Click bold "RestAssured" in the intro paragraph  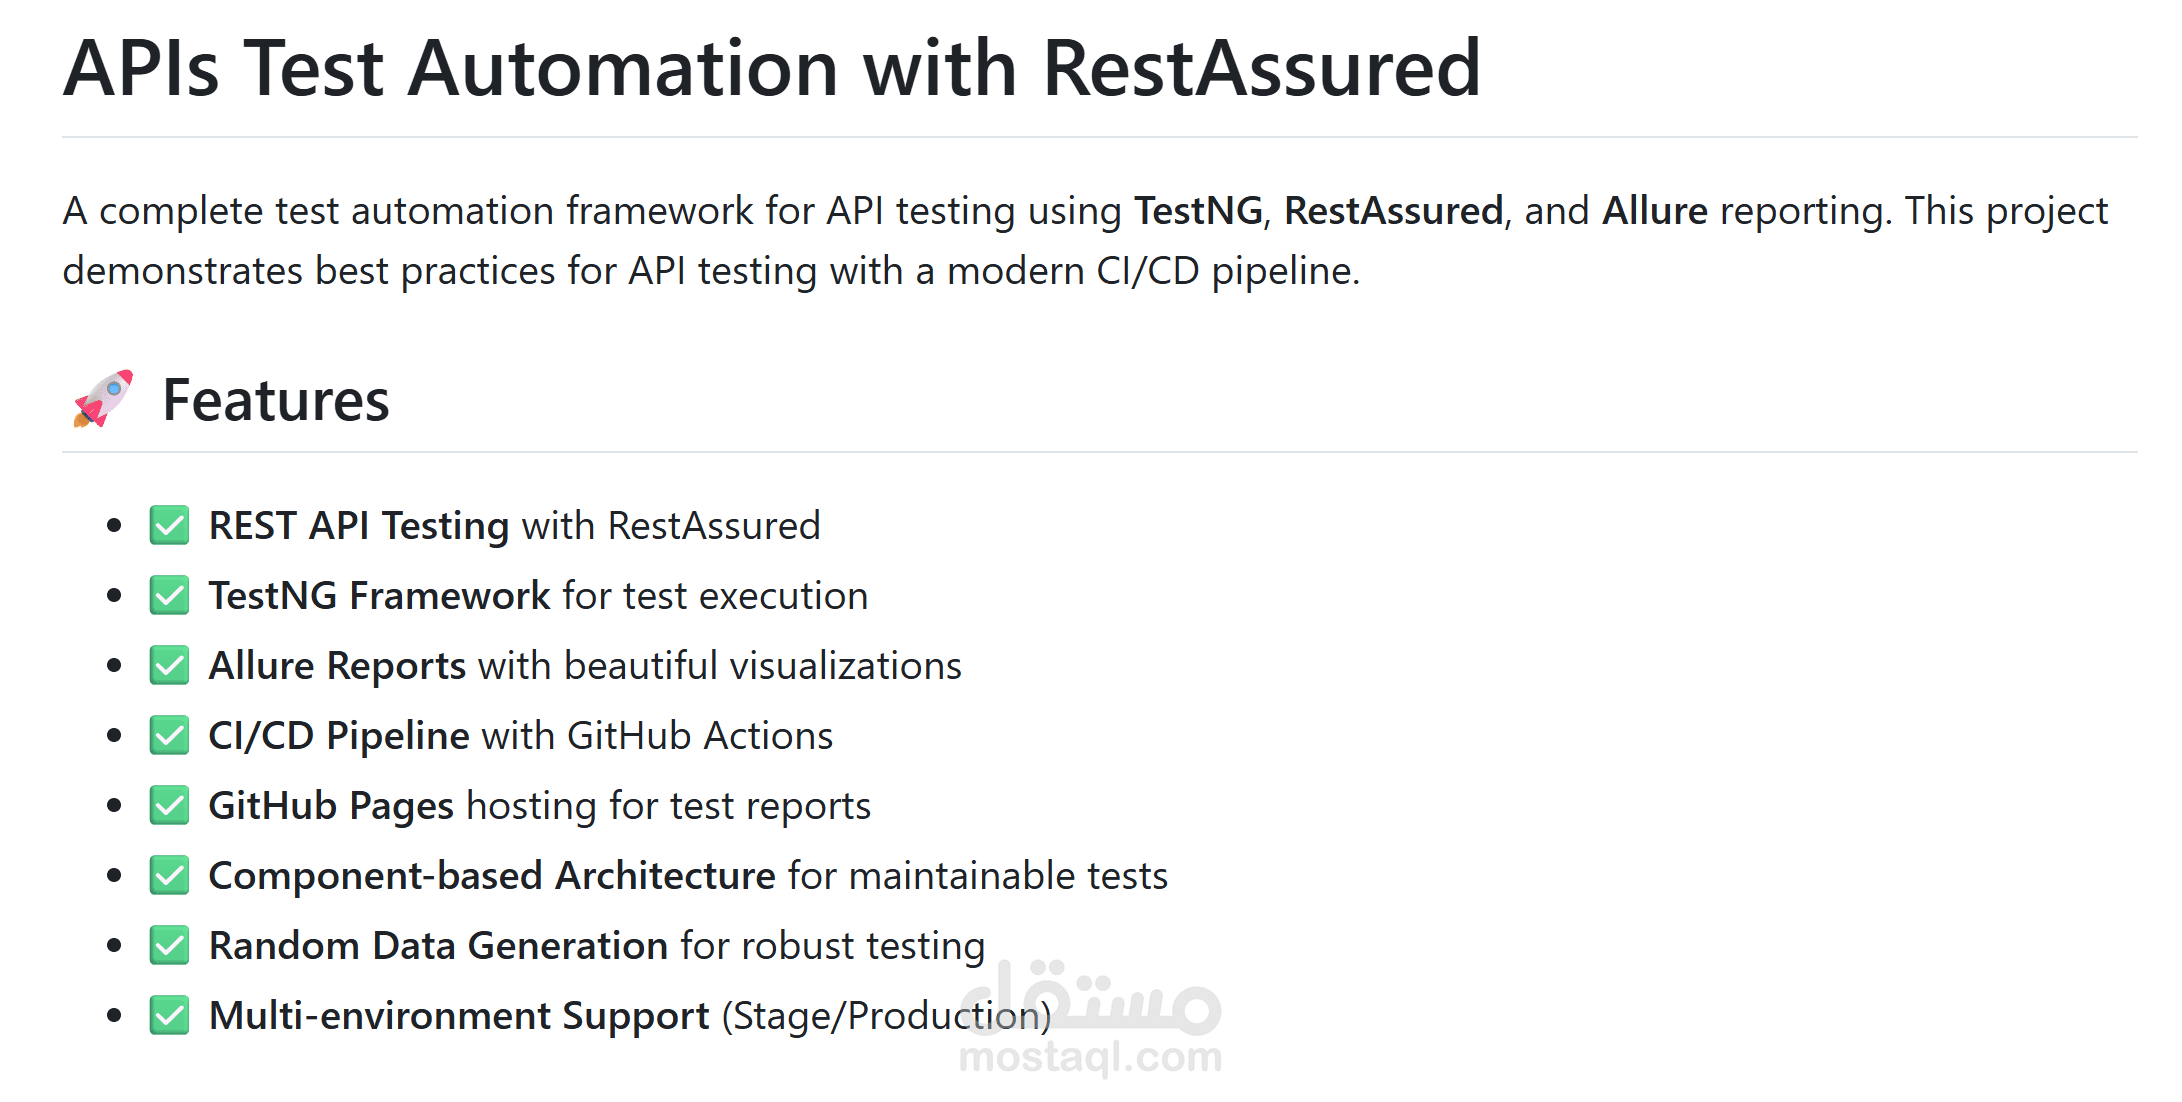(1393, 211)
